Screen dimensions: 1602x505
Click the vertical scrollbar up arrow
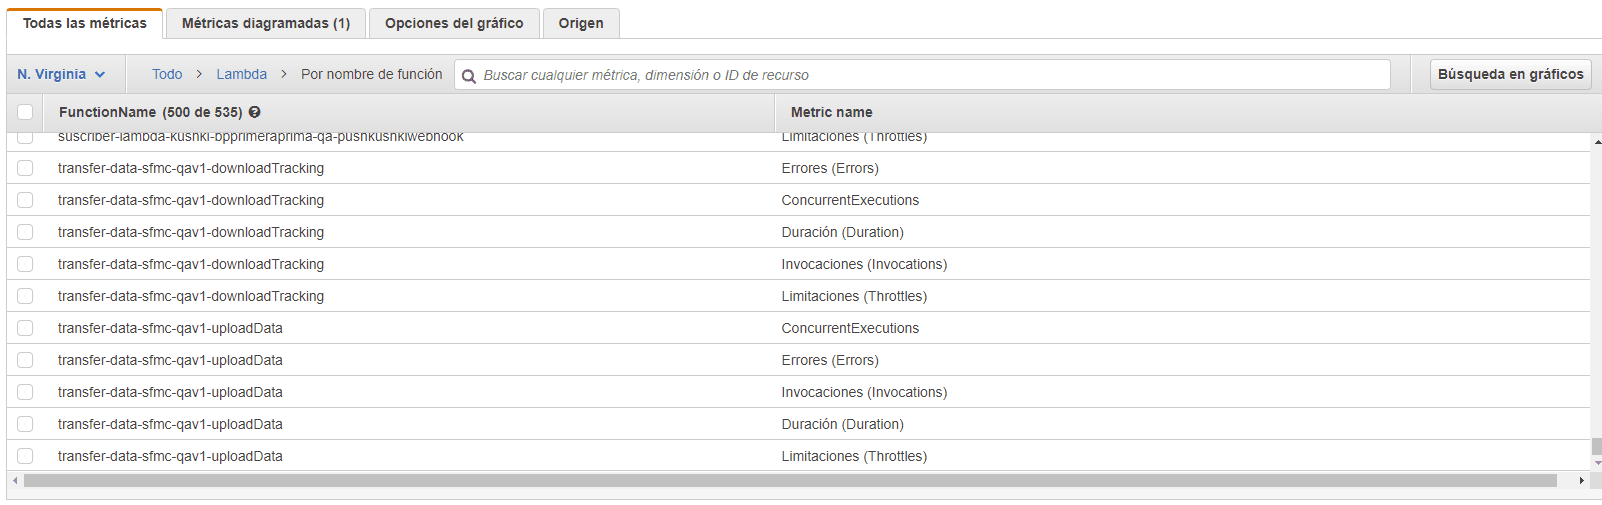[1596, 142]
